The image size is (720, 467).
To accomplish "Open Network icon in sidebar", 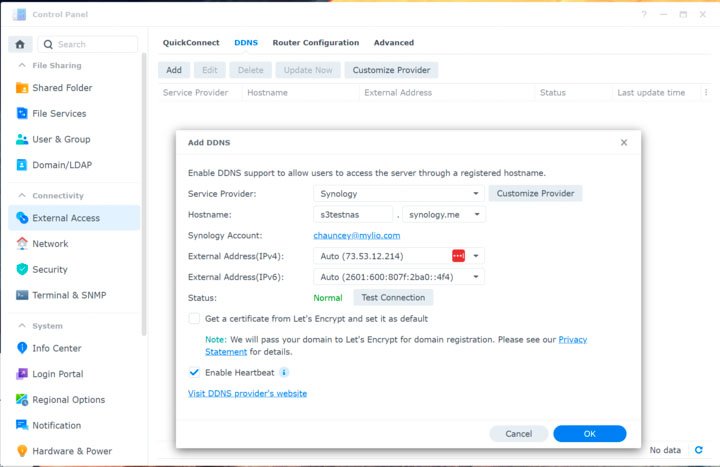I will click(22, 244).
